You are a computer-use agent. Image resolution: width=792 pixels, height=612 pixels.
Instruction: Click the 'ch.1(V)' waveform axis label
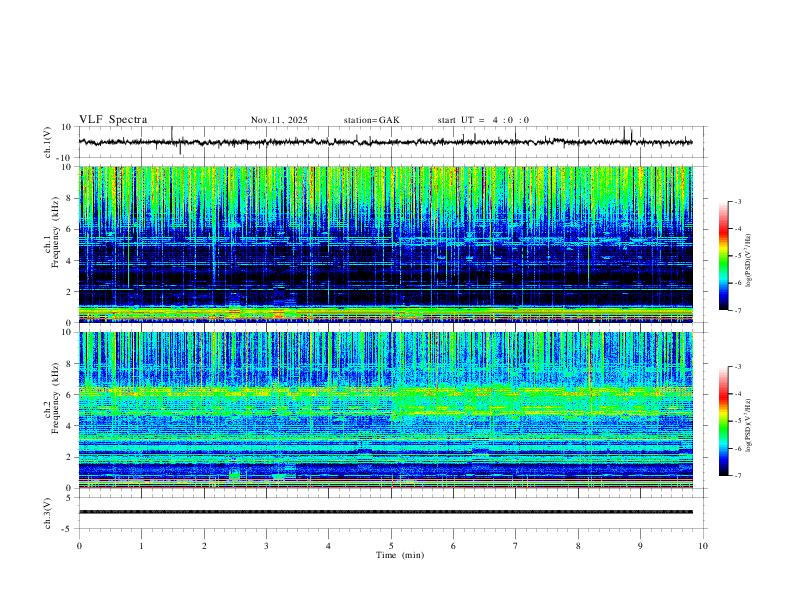pyautogui.click(x=47, y=142)
